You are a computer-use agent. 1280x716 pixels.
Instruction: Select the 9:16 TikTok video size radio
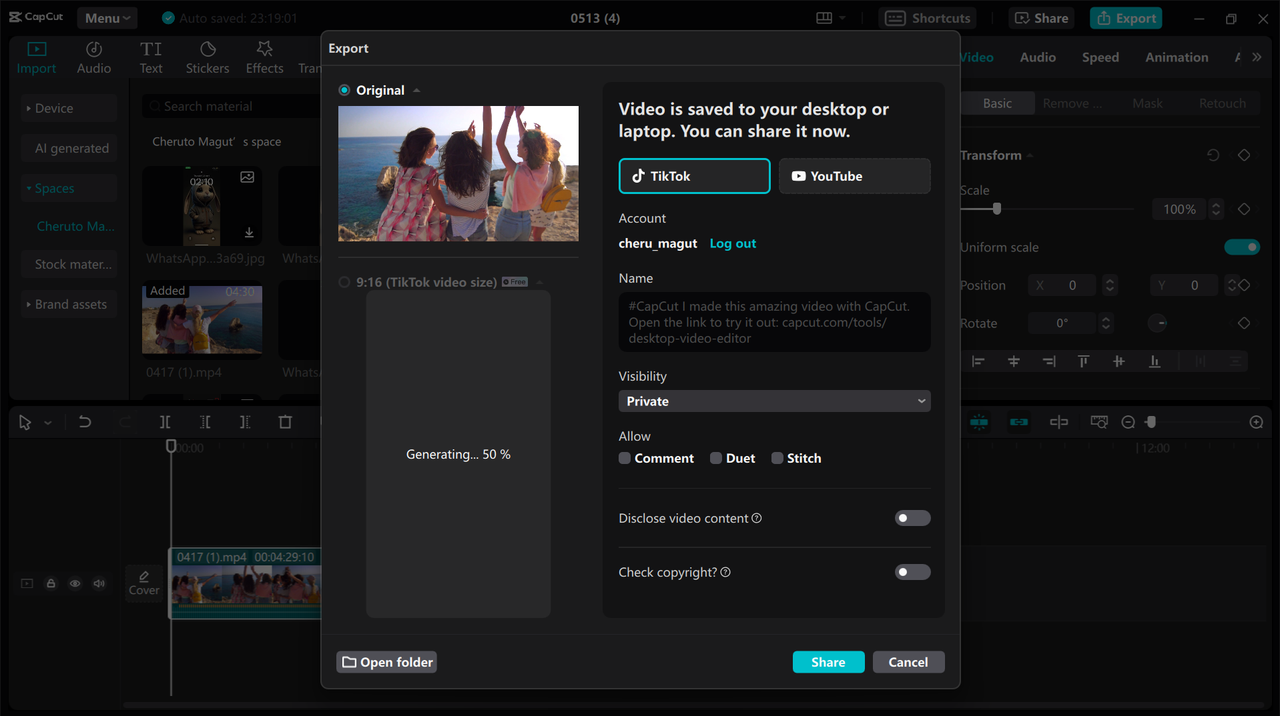[344, 282]
